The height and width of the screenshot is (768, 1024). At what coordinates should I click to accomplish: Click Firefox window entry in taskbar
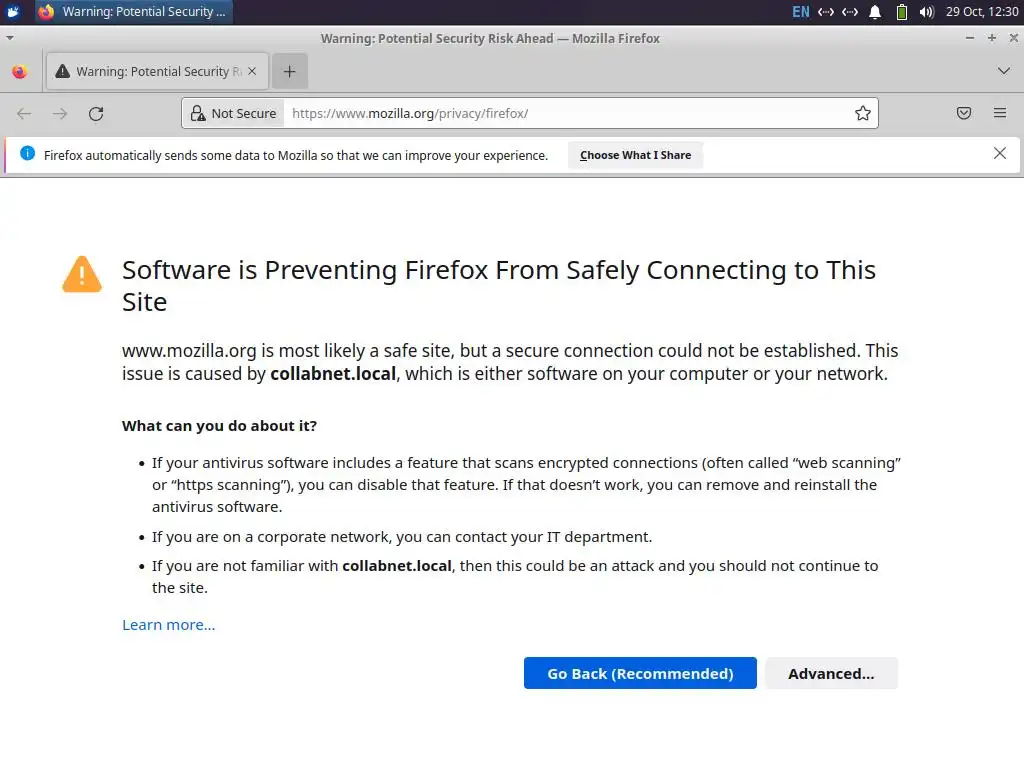point(132,12)
